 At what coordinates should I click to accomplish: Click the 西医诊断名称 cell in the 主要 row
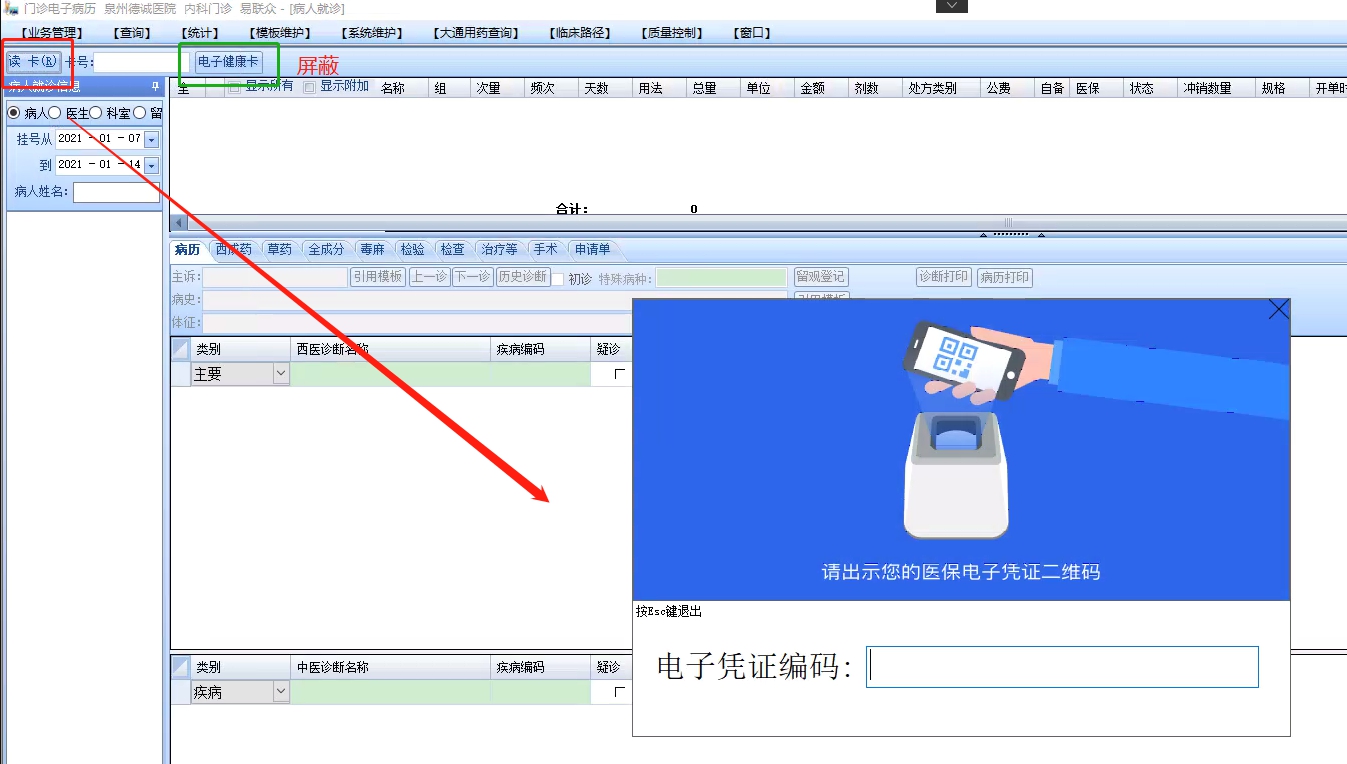[x=391, y=374]
